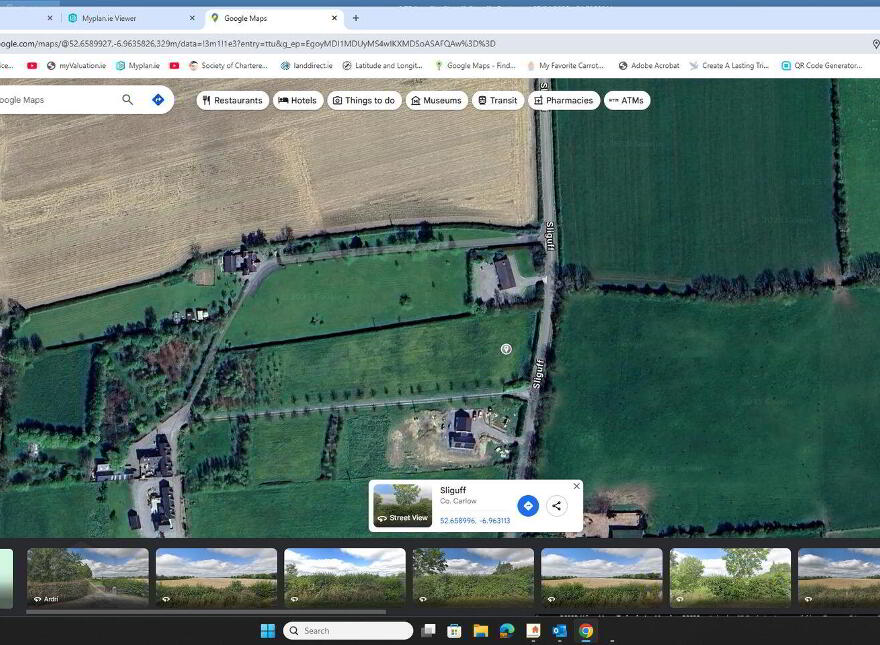Open My Favorite Carrot bookmark
The height and width of the screenshot is (645, 880).
(x=566, y=66)
